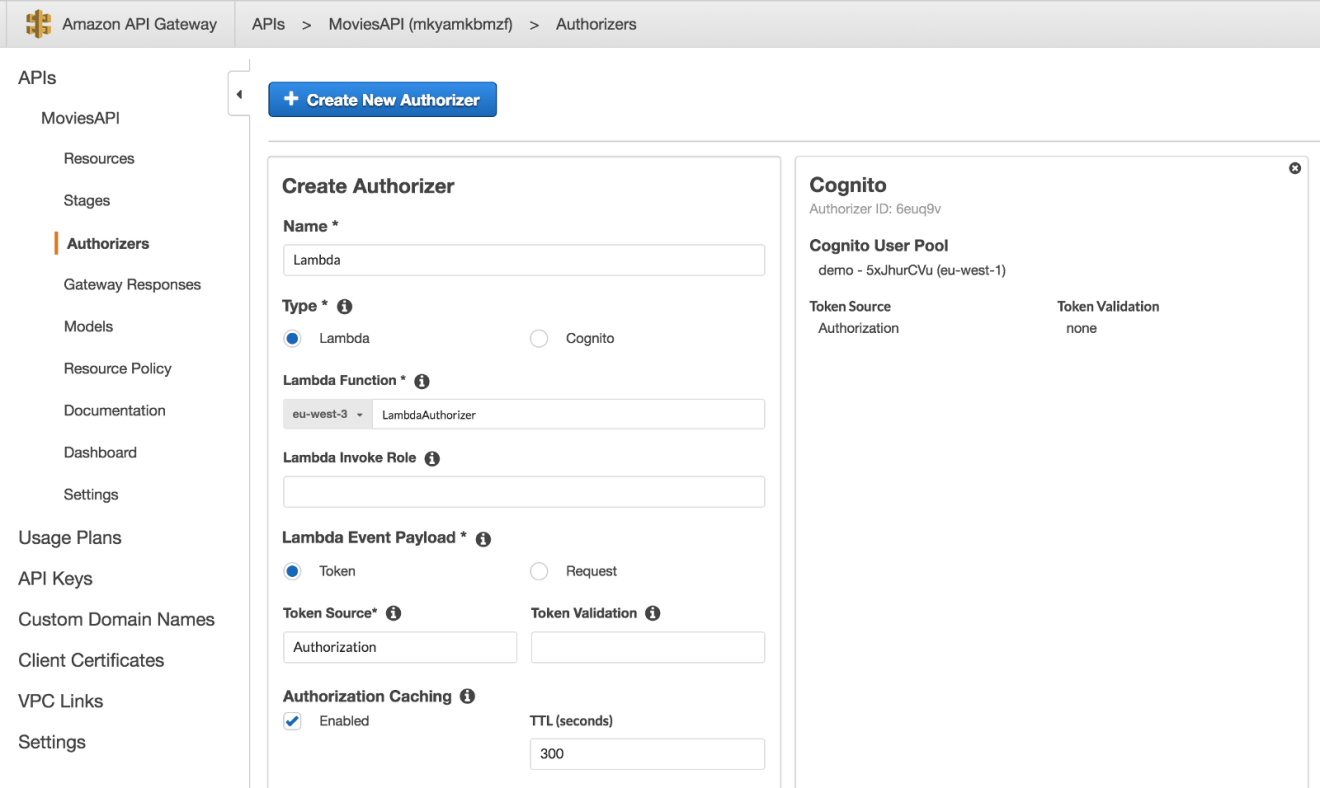The height and width of the screenshot is (788, 1320).
Task: Open Models in the sidebar
Action: [88, 327]
